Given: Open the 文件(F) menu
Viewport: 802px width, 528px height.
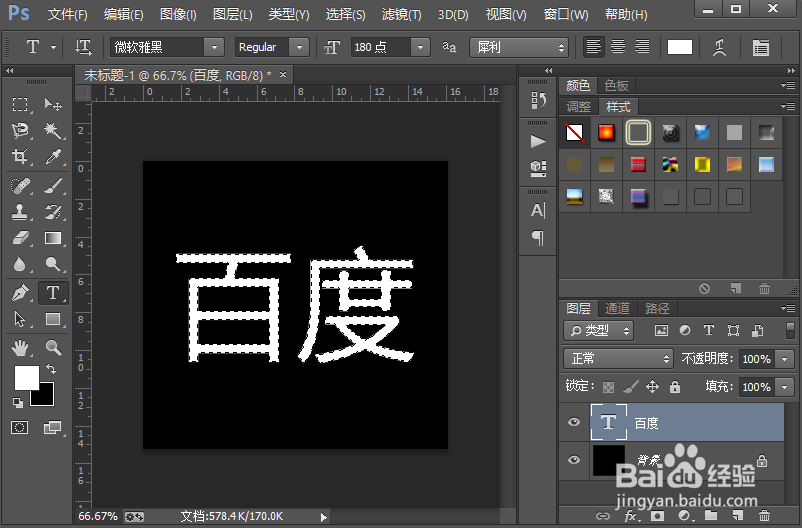Looking at the screenshot, I should [68, 14].
